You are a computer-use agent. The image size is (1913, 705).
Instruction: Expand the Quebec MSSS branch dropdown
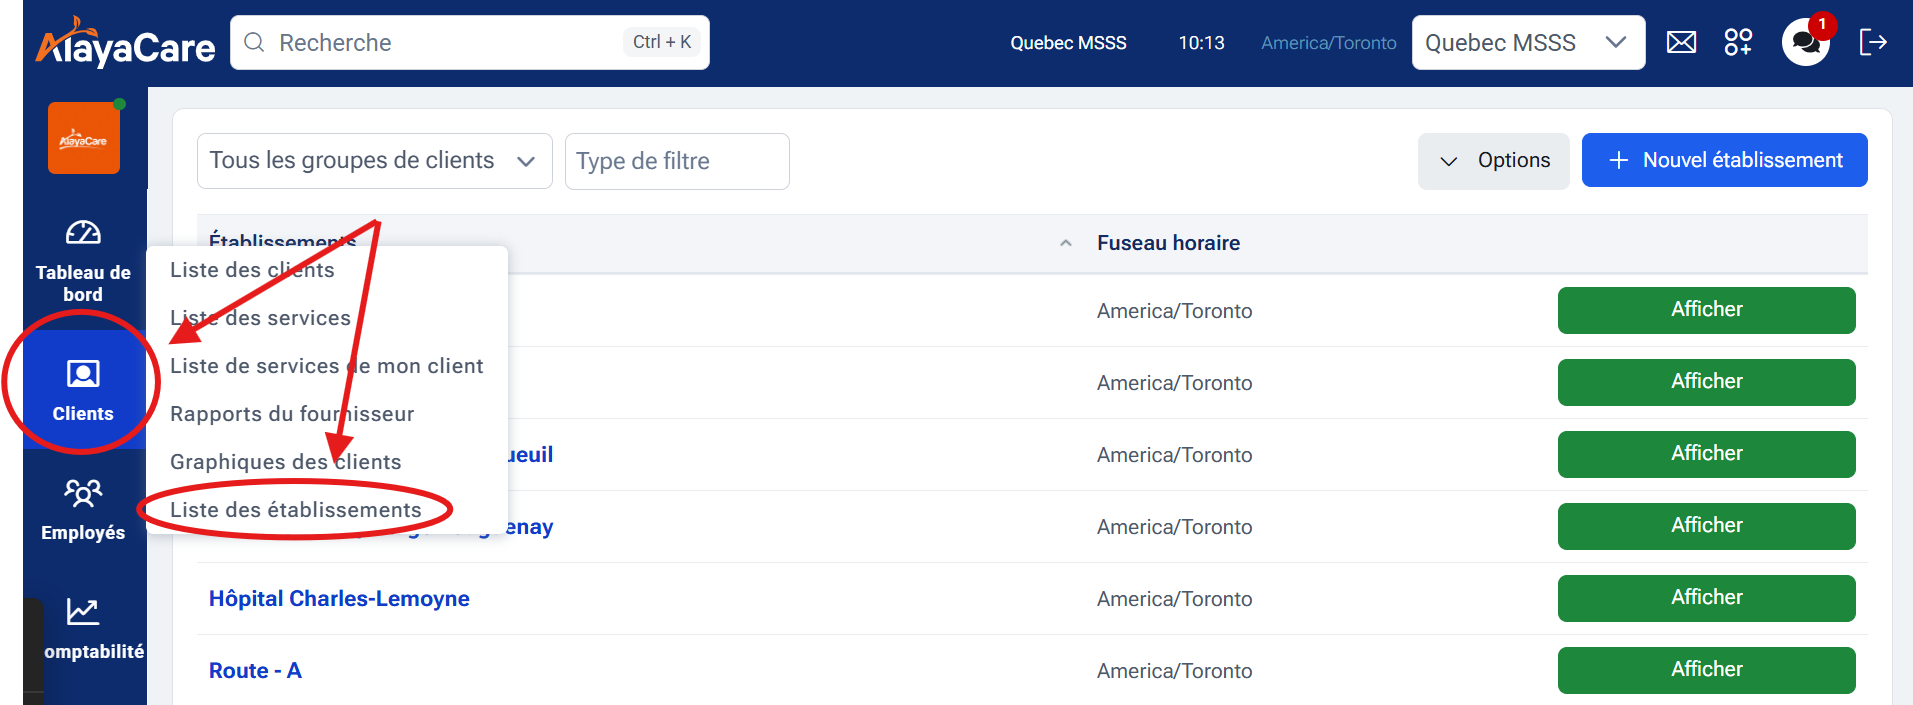[x=1527, y=43]
